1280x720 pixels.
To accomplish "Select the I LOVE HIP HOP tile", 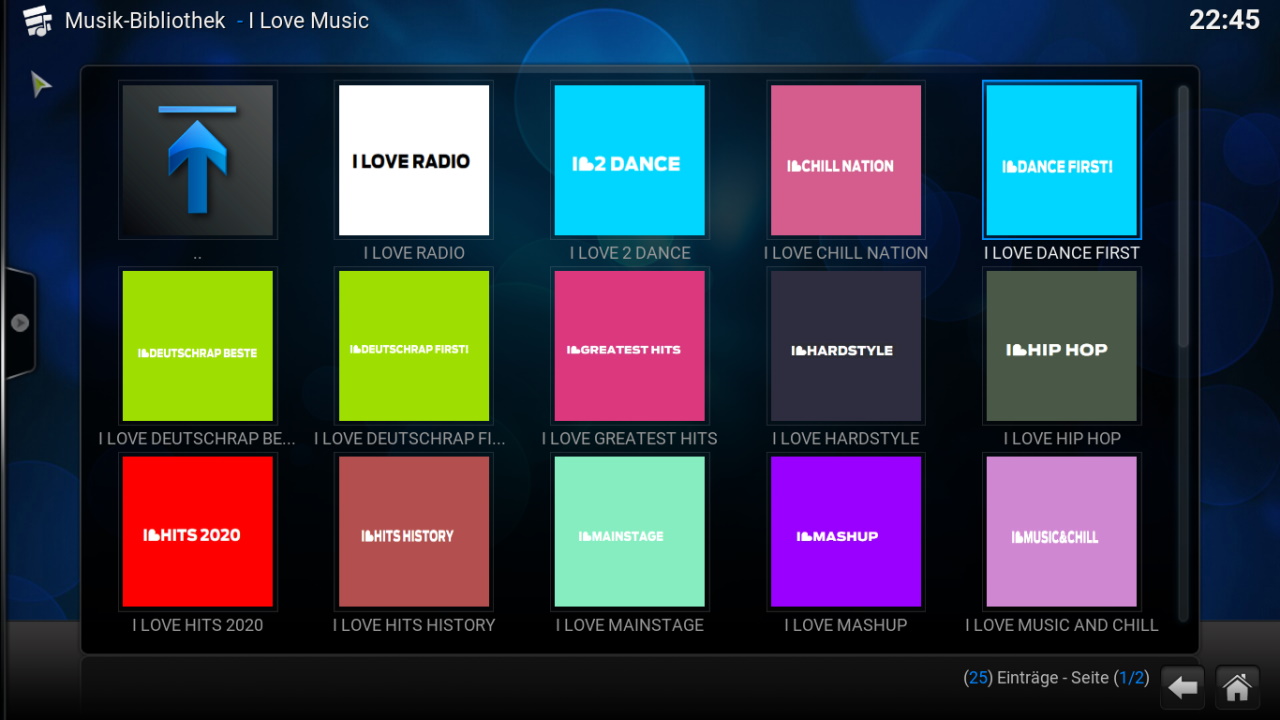I will [x=1061, y=346].
